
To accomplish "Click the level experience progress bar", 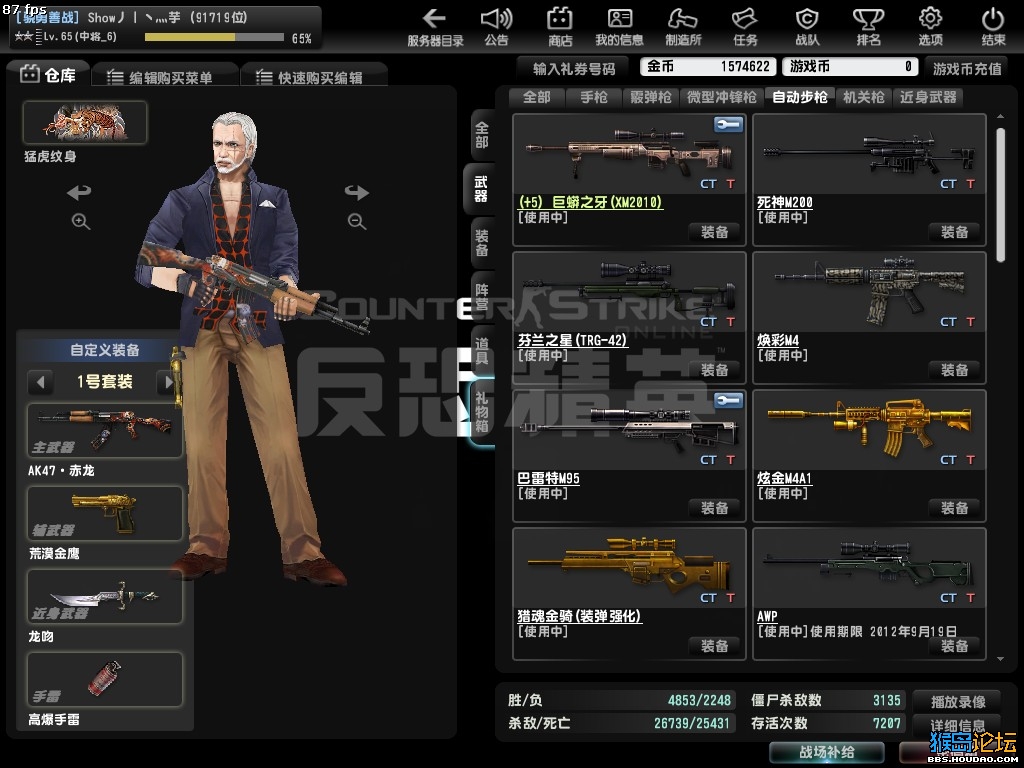I will (214, 38).
